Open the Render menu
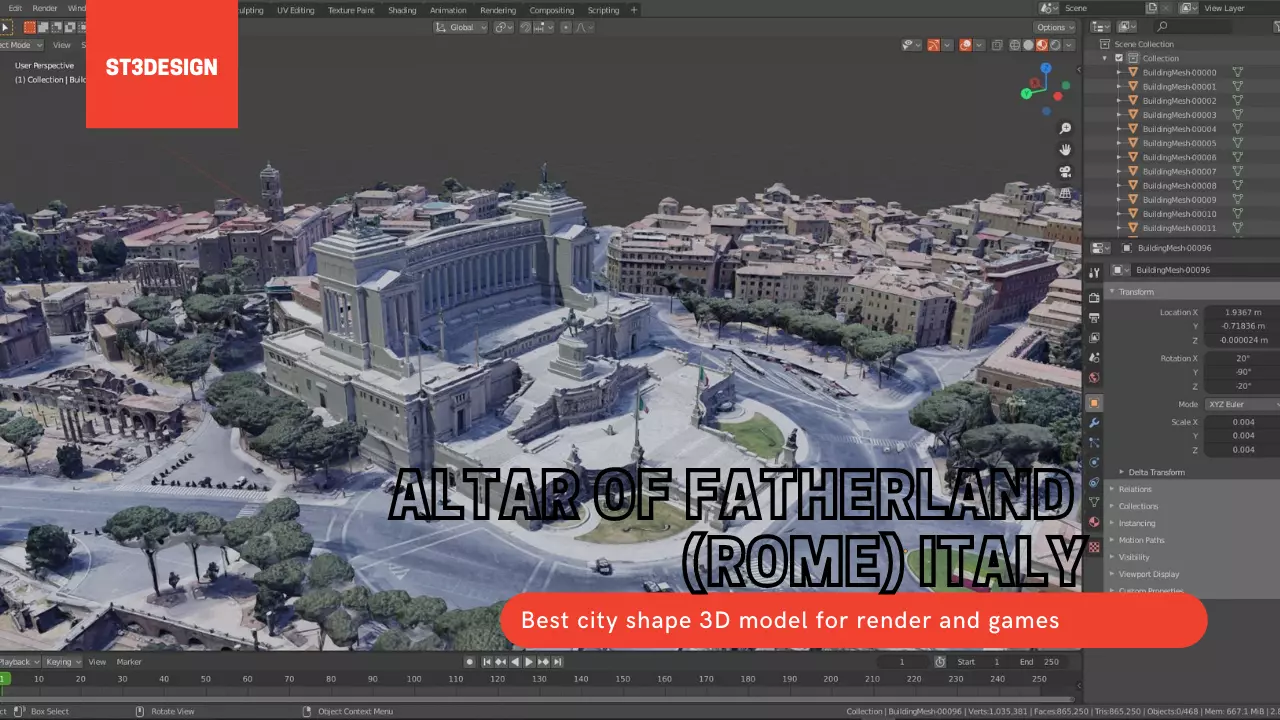The image size is (1280, 720). click(x=45, y=9)
